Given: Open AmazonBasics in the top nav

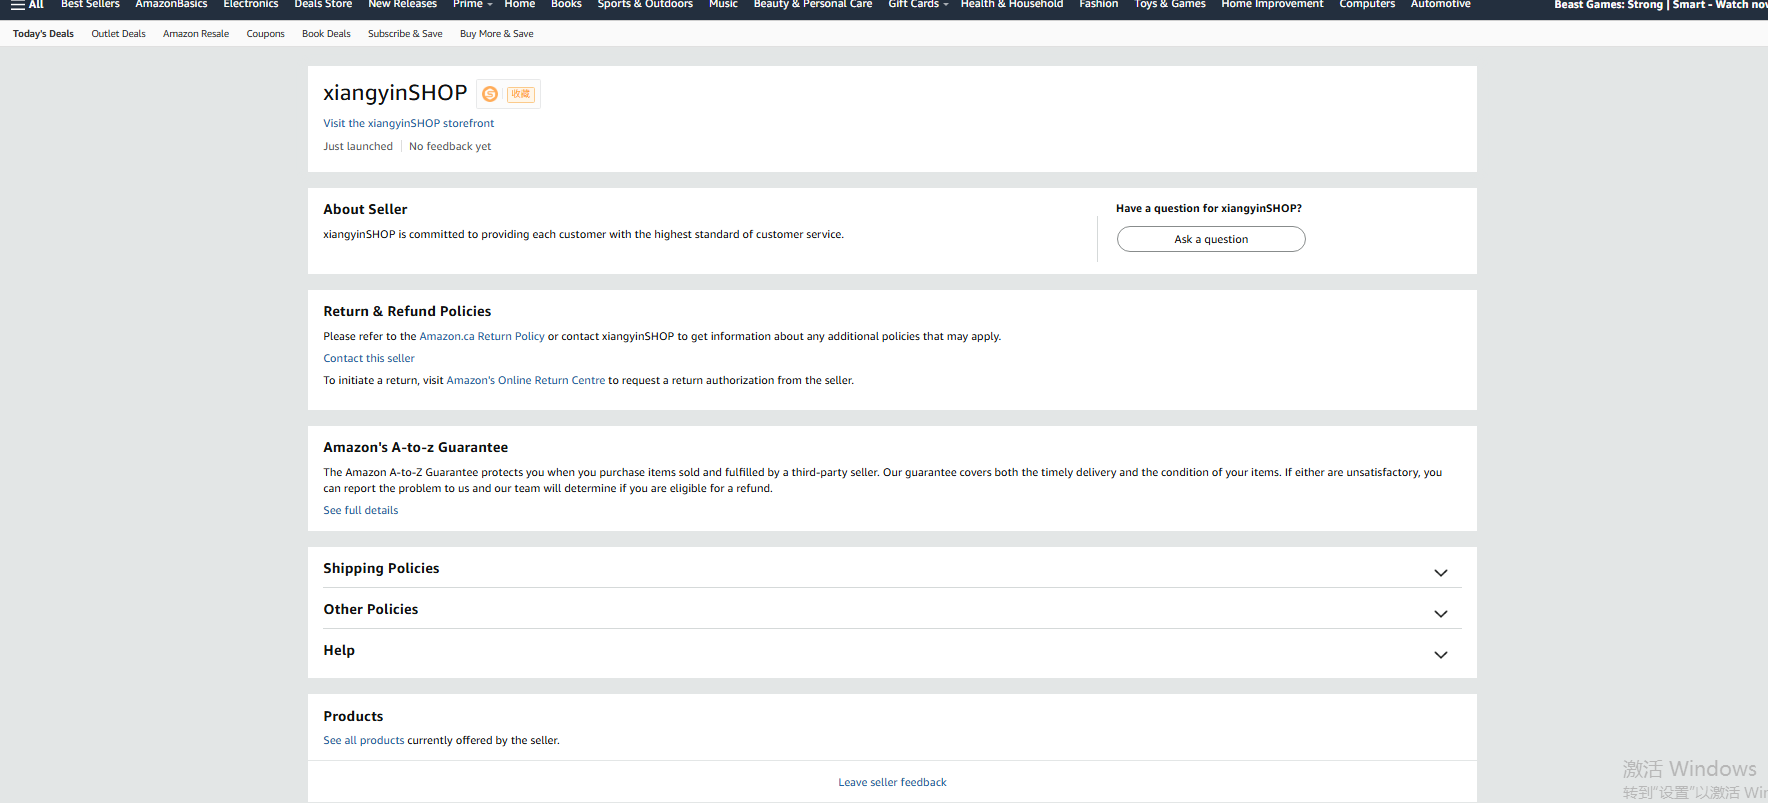Looking at the screenshot, I should 171,5.
